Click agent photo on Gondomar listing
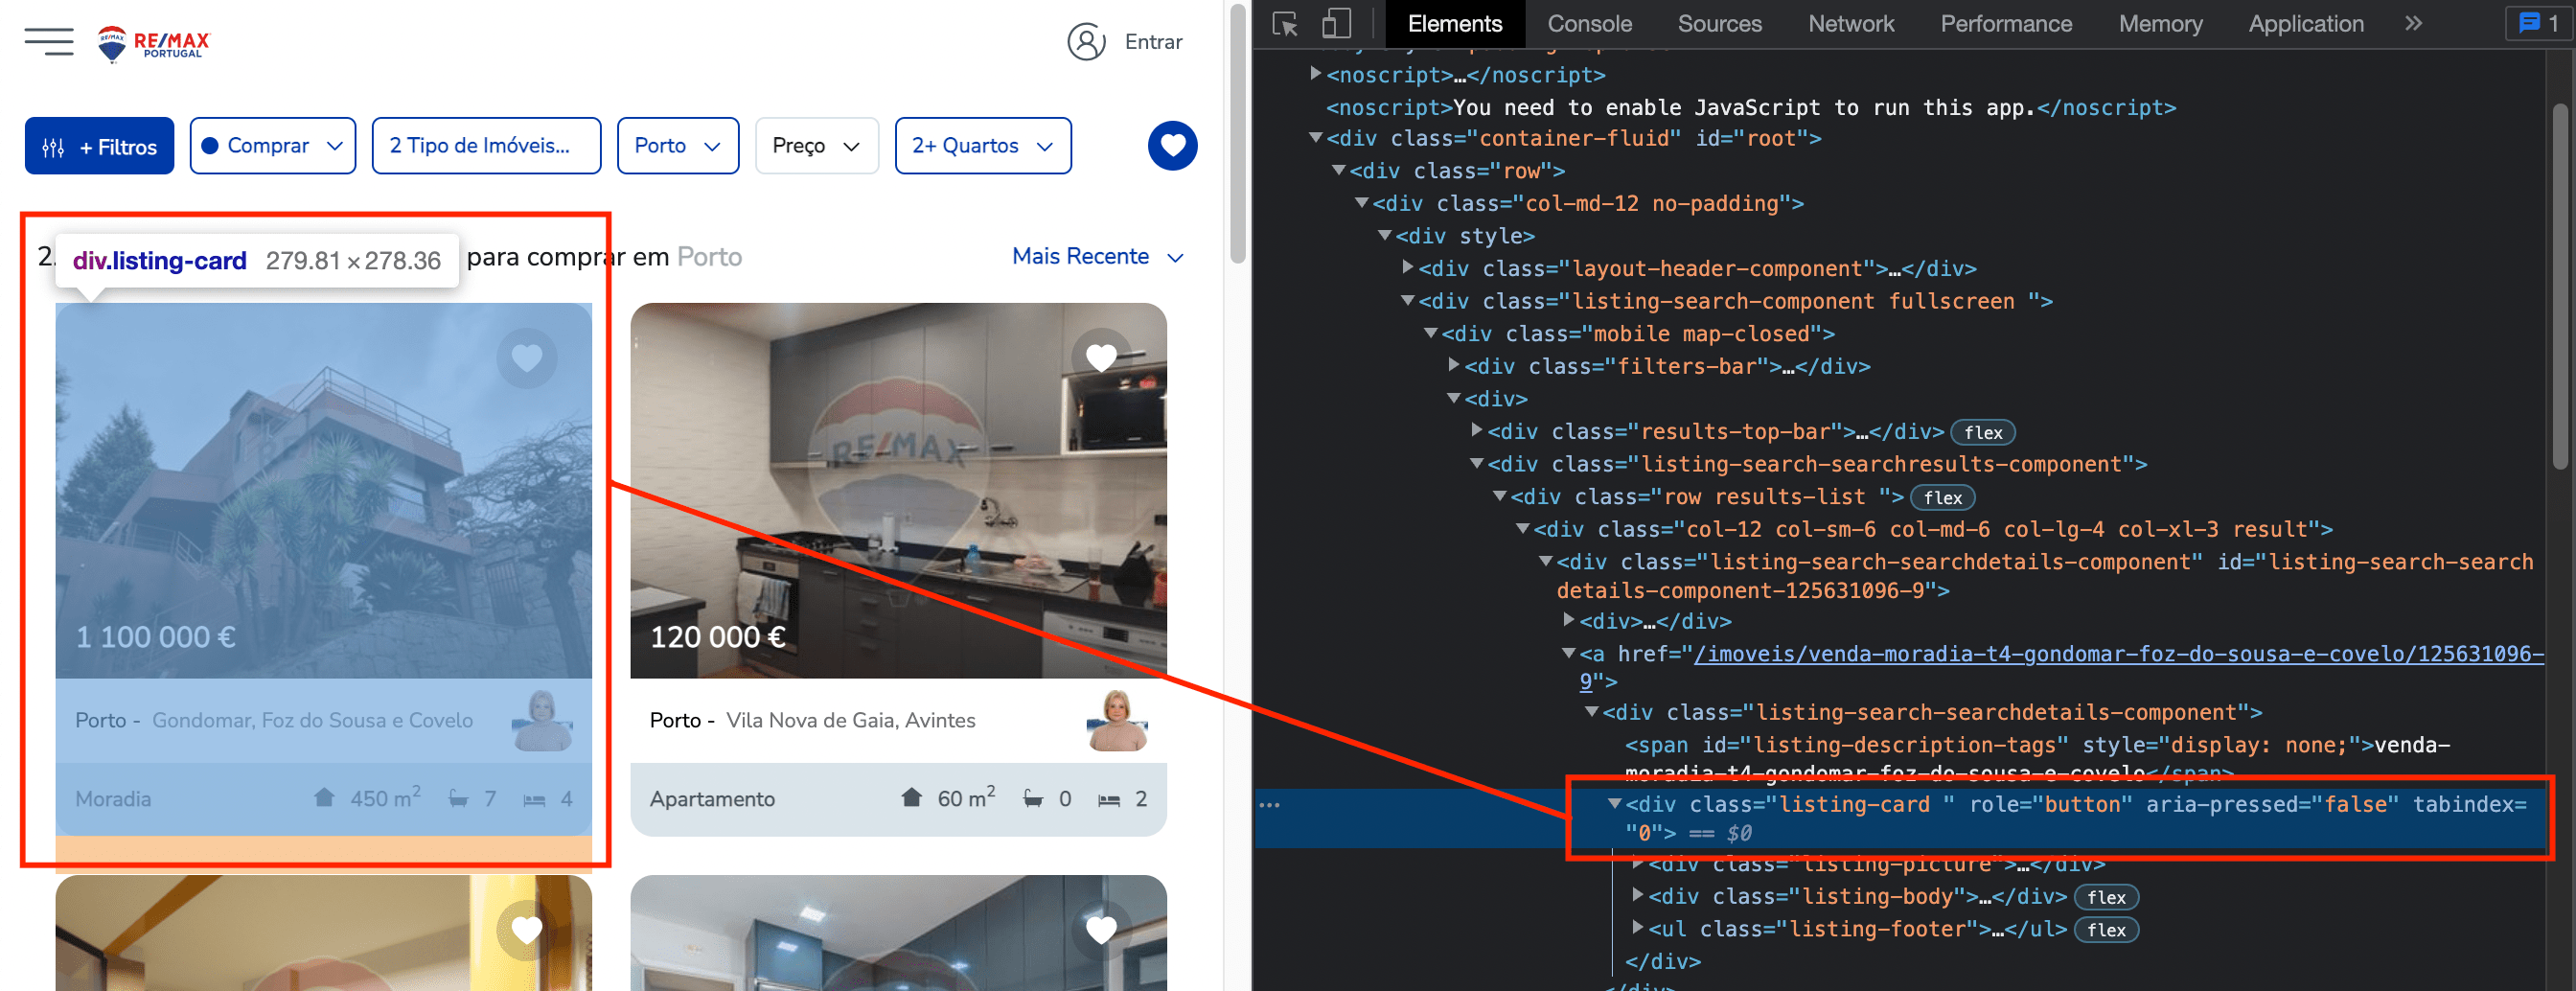 (x=542, y=720)
